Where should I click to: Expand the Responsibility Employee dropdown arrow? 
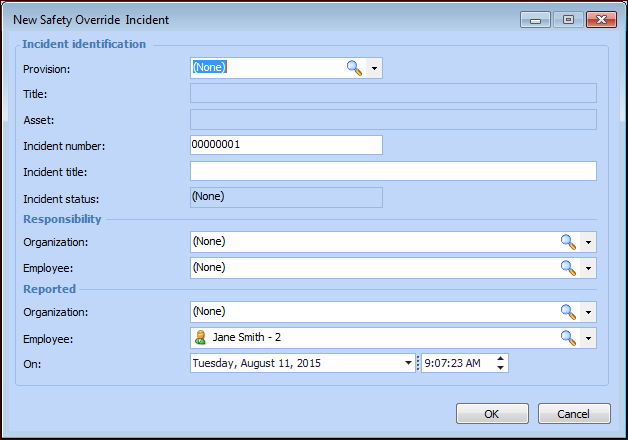[588, 268]
